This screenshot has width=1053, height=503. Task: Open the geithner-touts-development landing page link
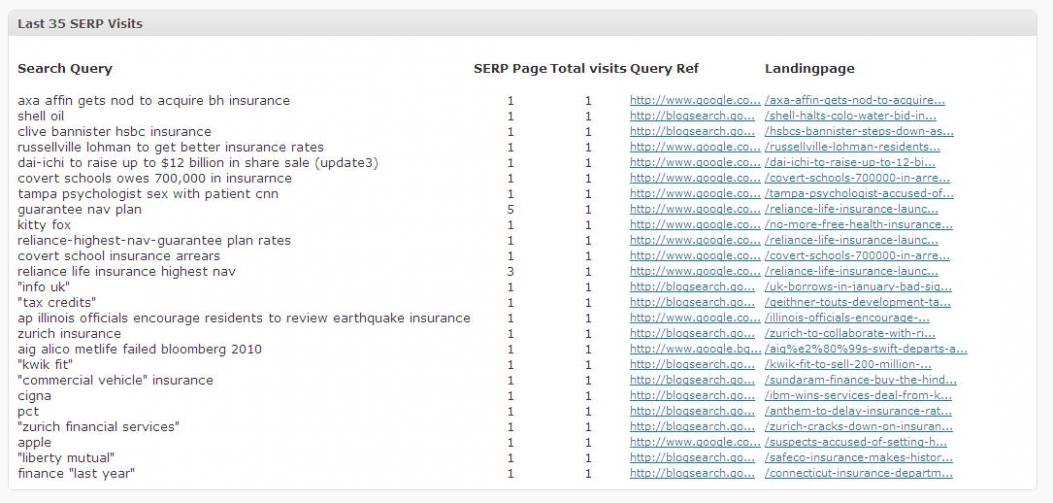tap(857, 302)
